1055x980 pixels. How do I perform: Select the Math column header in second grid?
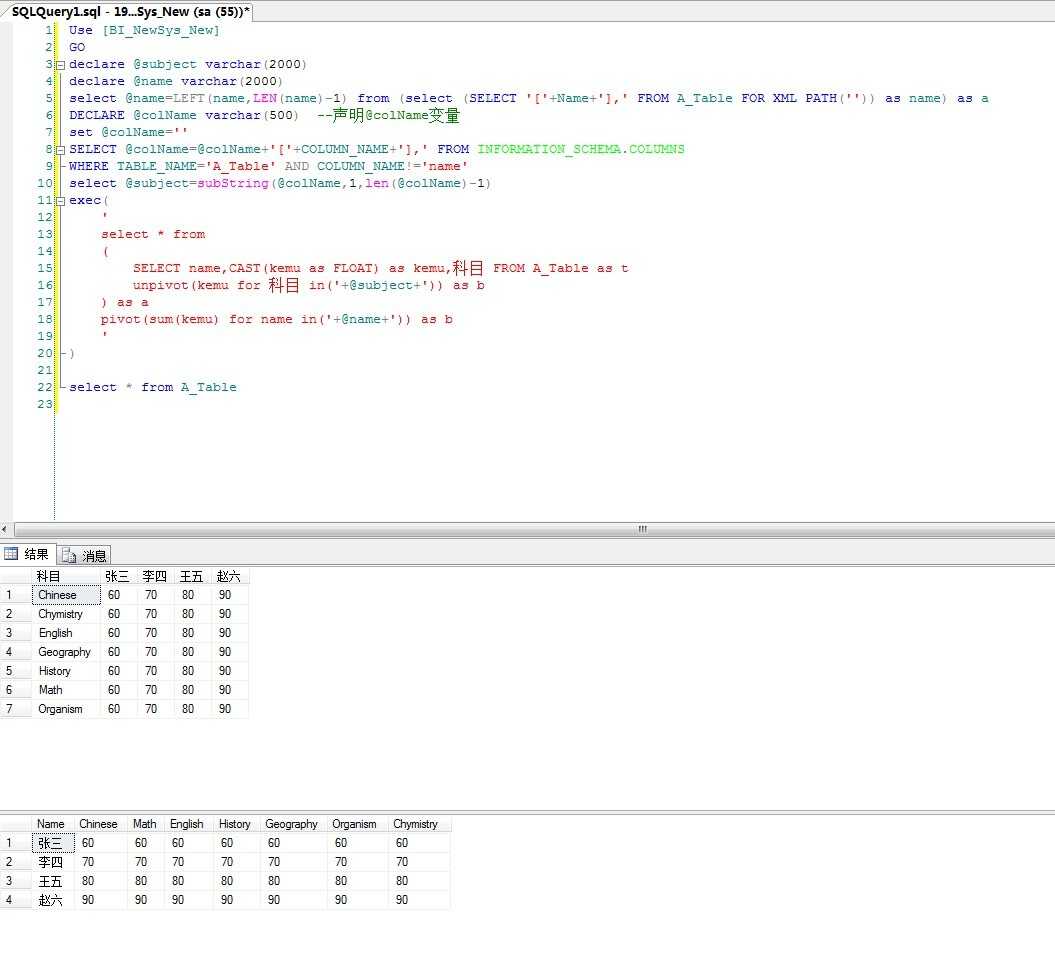pyautogui.click(x=146, y=824)
